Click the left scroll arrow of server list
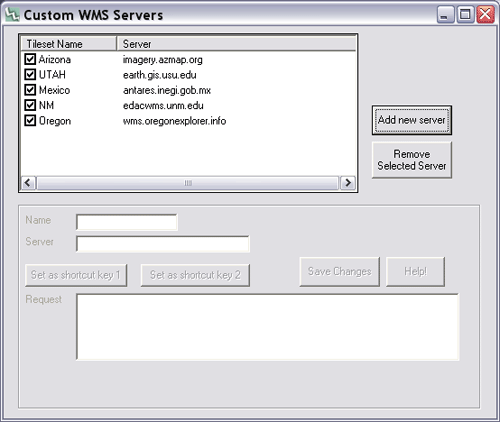The image size is (500, 422). tap(28, 183)
